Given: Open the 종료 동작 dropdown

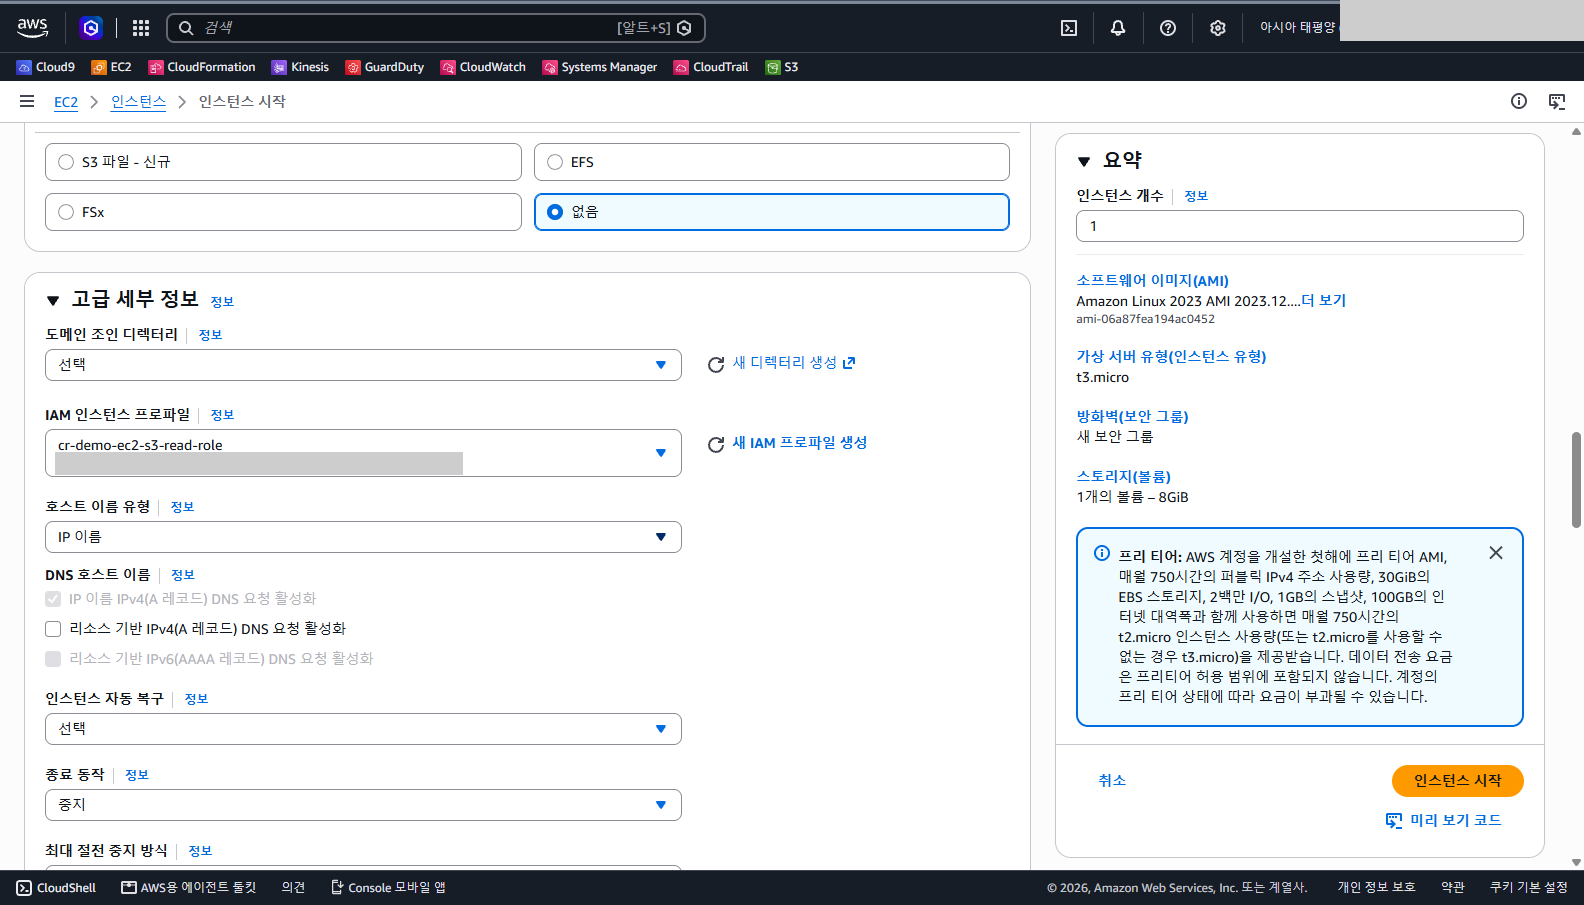Looking at the screenshot, I should coord(363,805).
